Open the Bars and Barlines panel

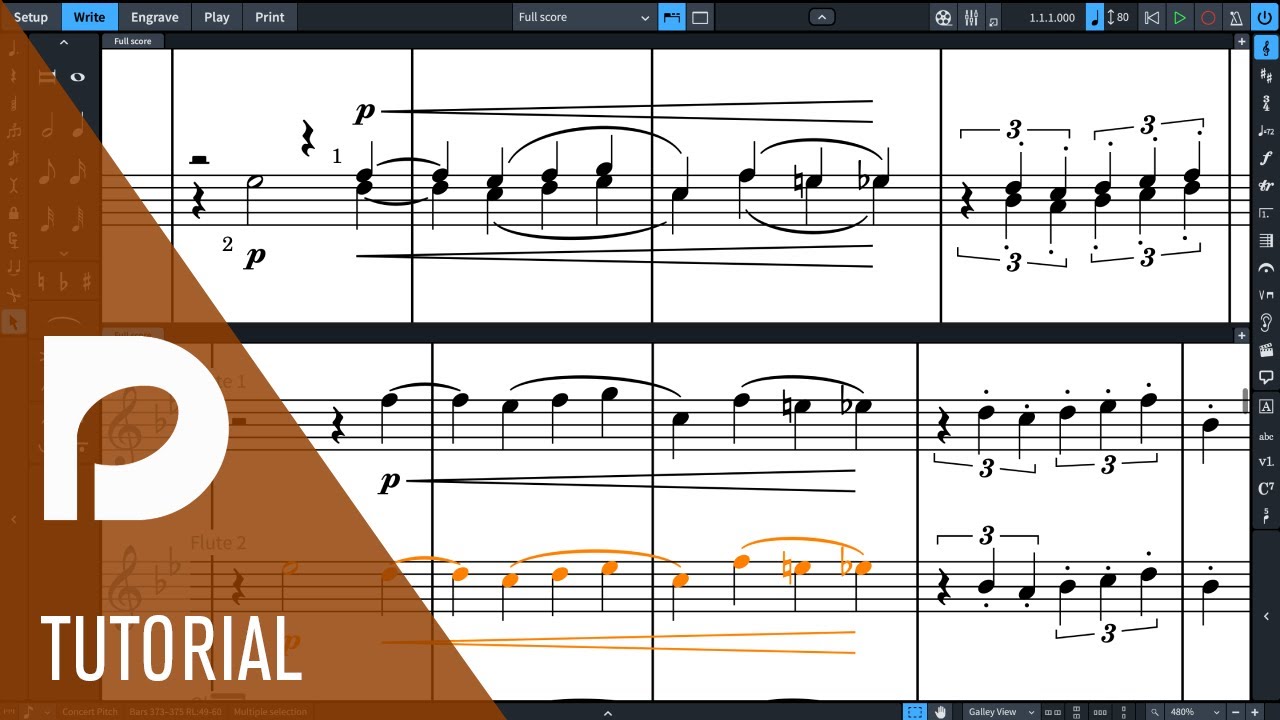(1266, 240)
